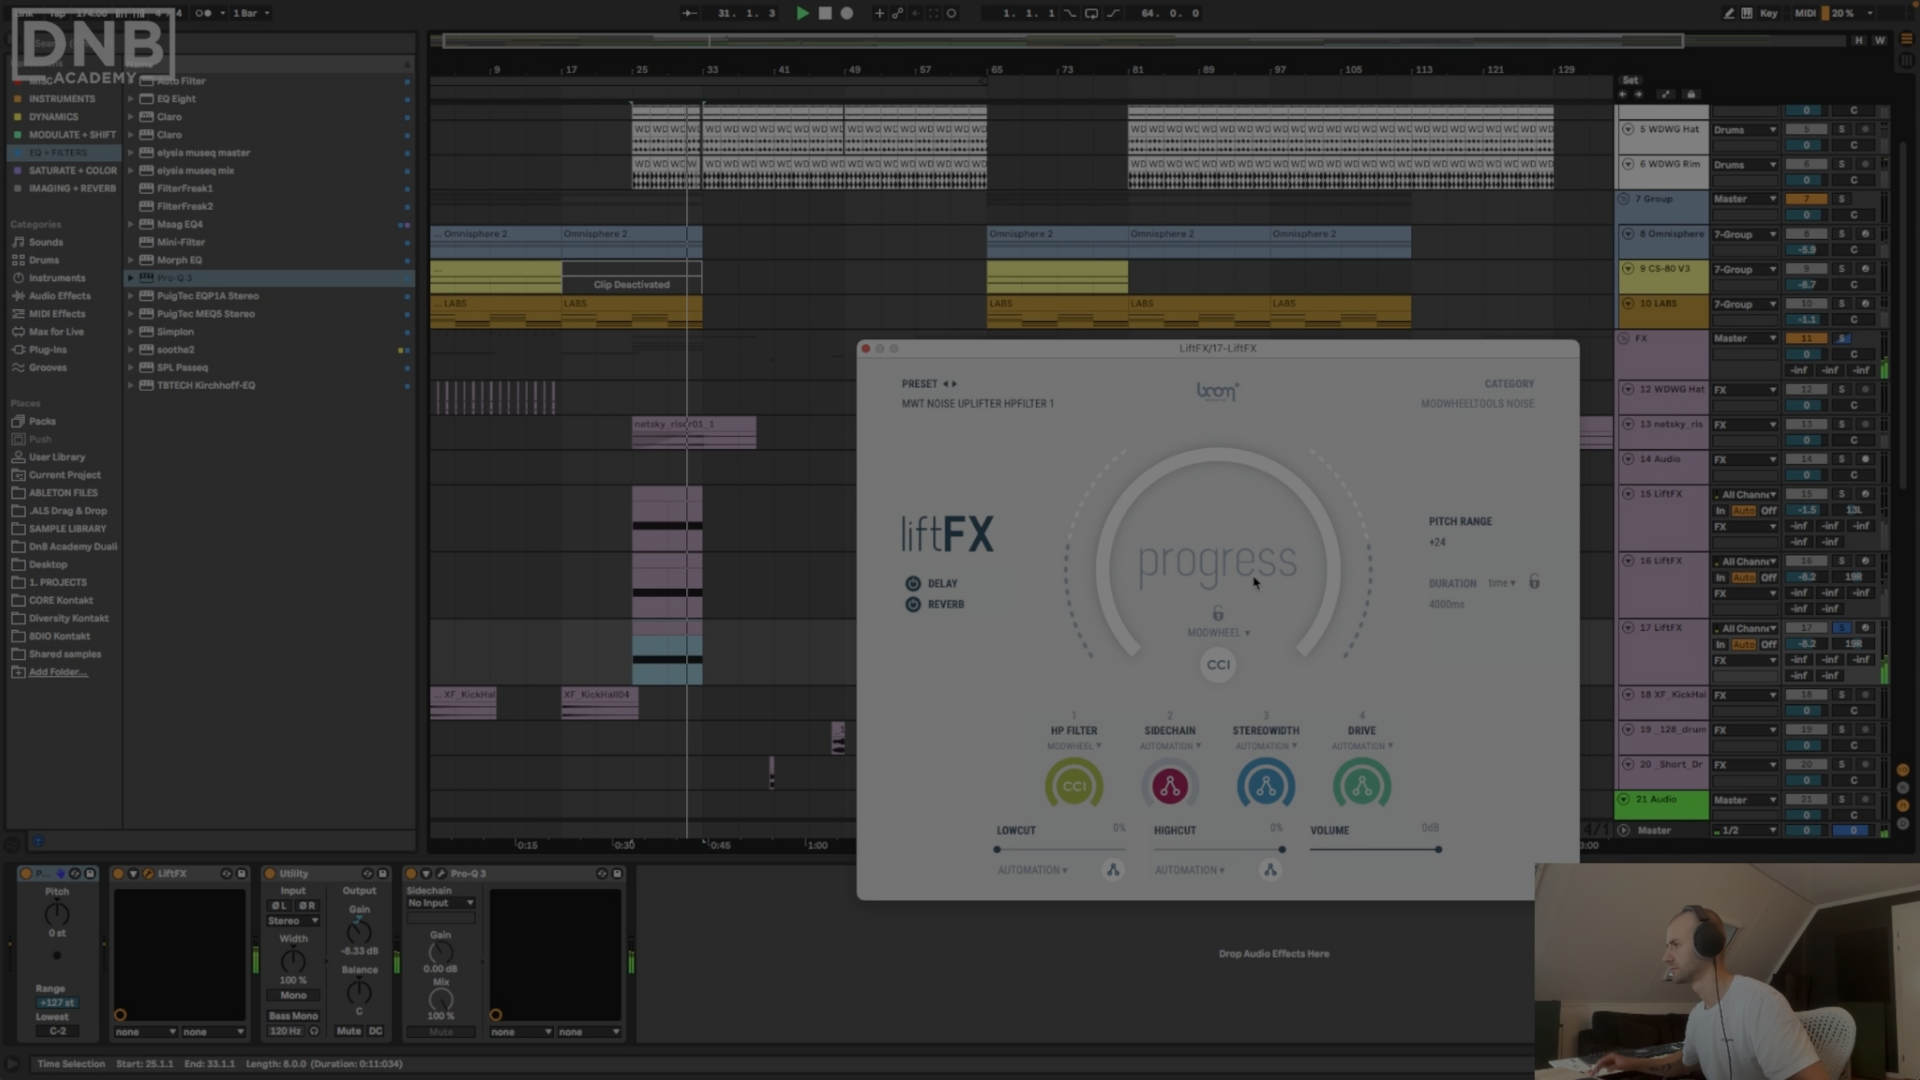Click the Utility Mute button

(349, 1031)
